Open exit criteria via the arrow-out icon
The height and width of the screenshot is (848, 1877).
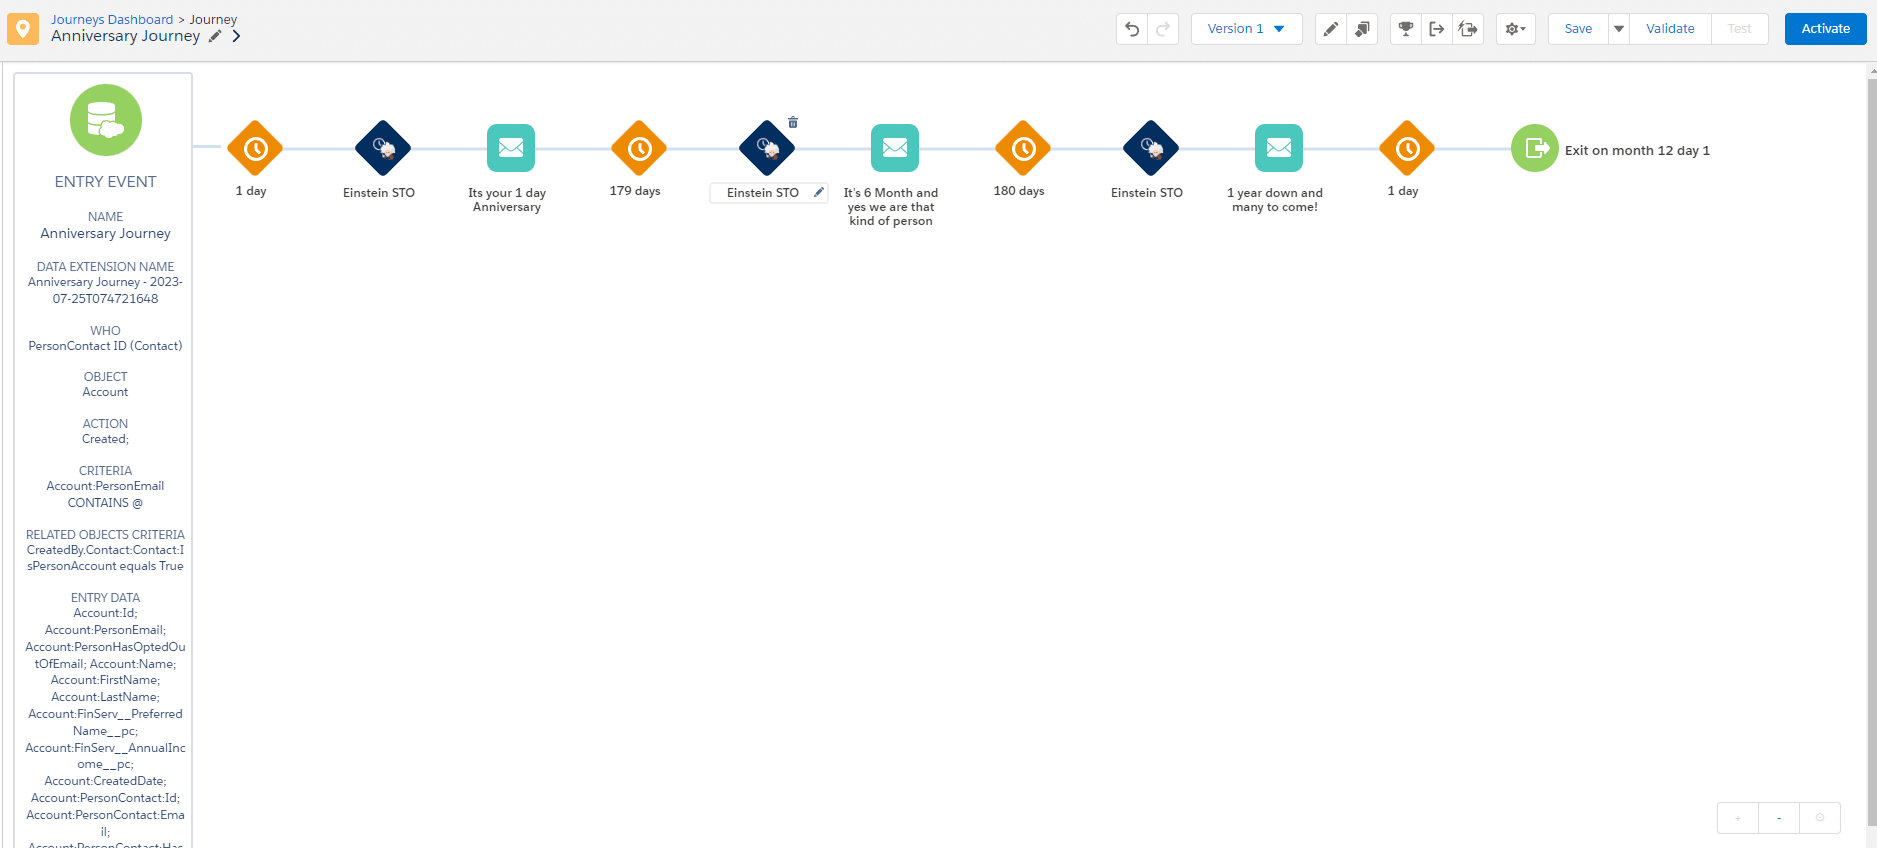tap(1436, 29)
